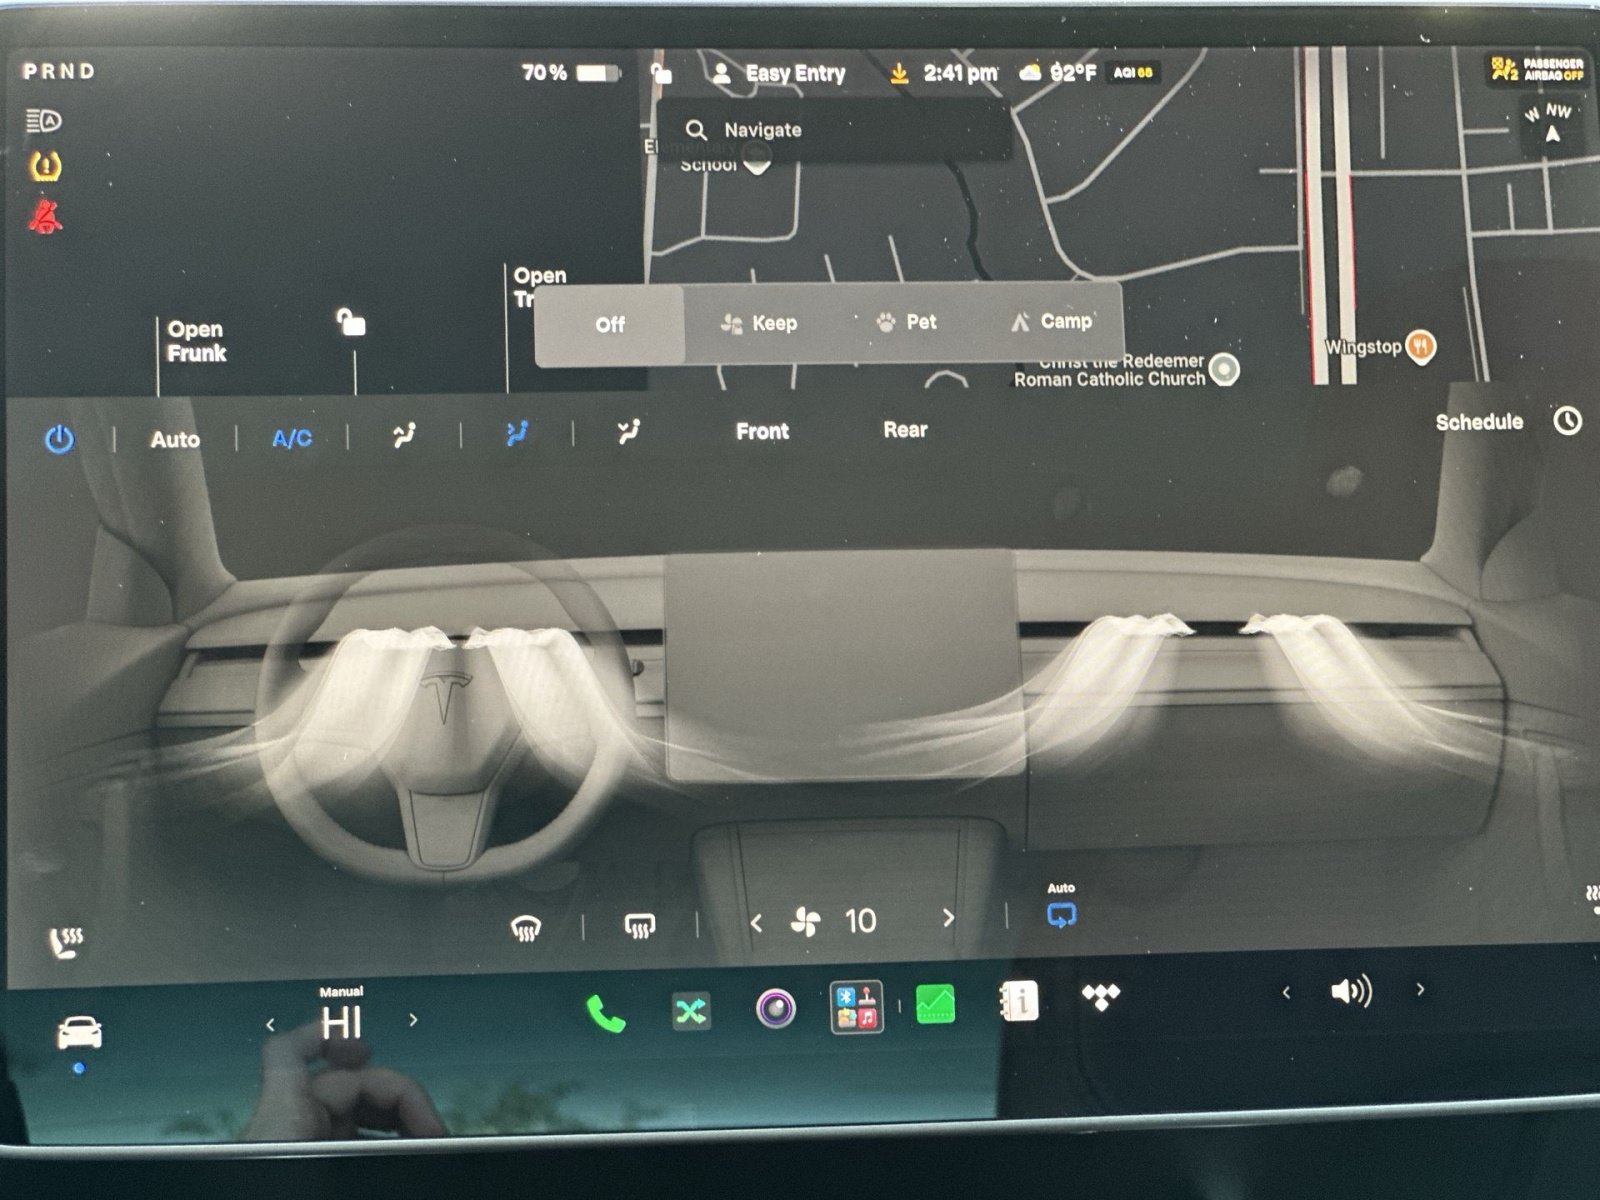Select windshield airflow vent icon

click(404, 435)
